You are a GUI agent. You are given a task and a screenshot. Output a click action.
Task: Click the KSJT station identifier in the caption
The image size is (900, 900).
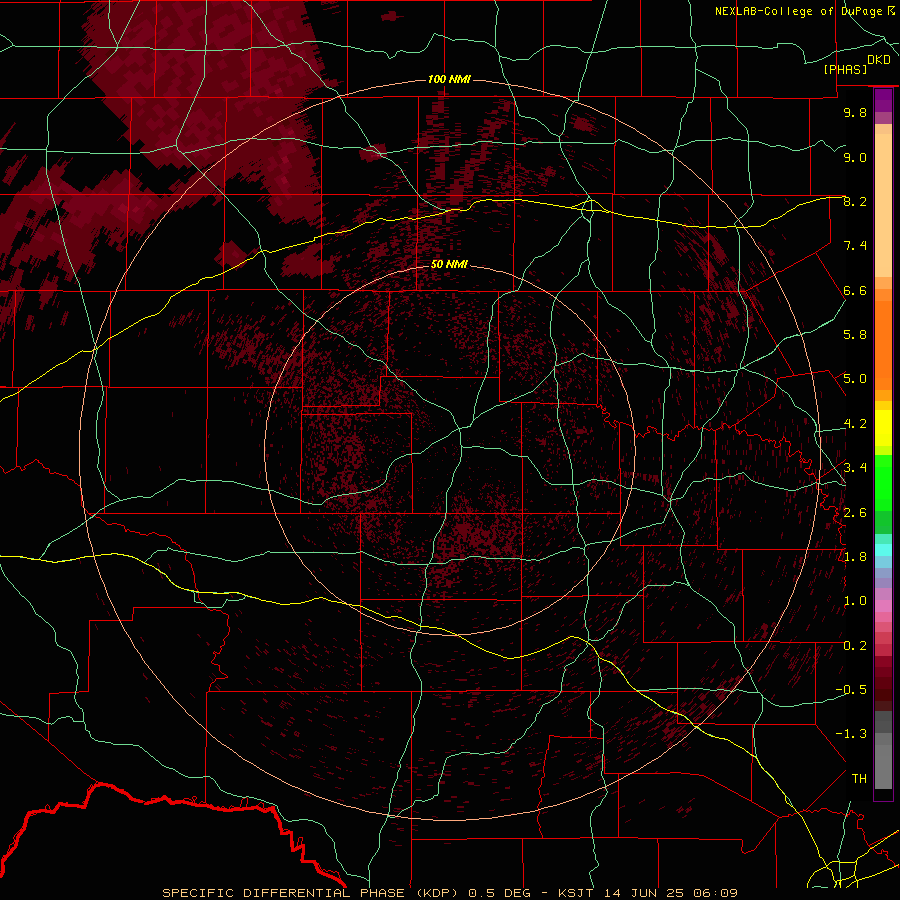pos(577,893)
